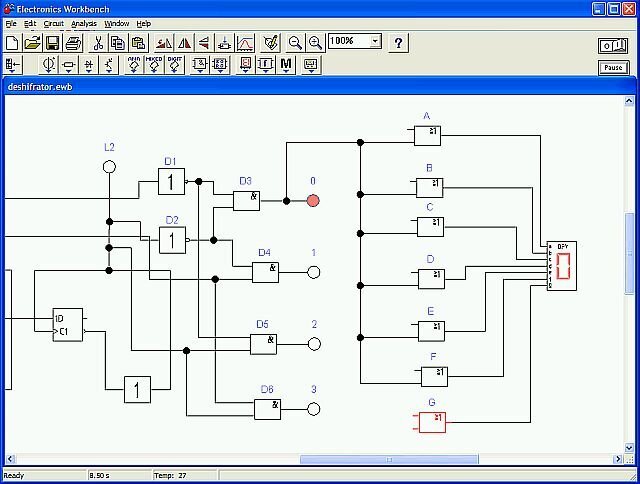The width and height of the screenshot is (640, 484).
Task: Select the L2 probe indicator
Action: pos(109,167)
